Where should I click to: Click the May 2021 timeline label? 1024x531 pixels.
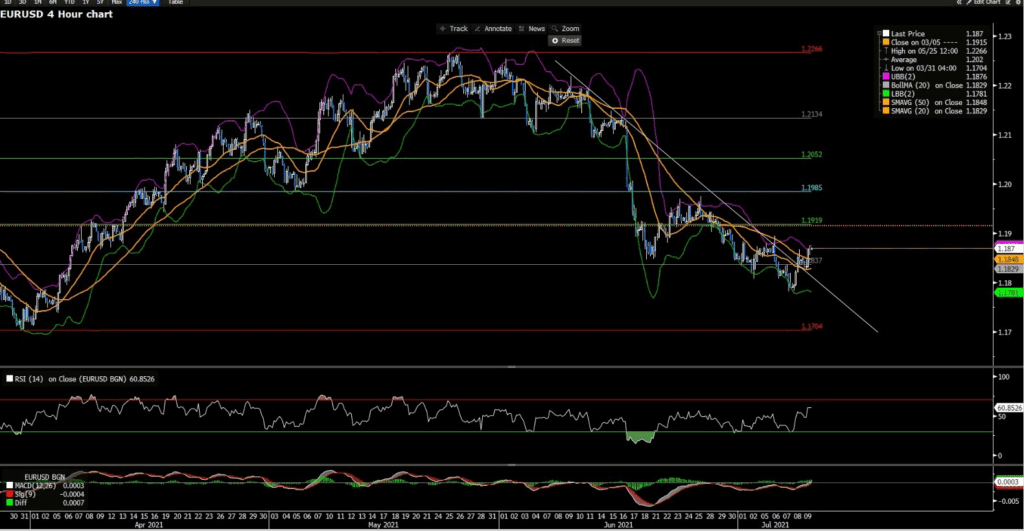pos(383,524)
